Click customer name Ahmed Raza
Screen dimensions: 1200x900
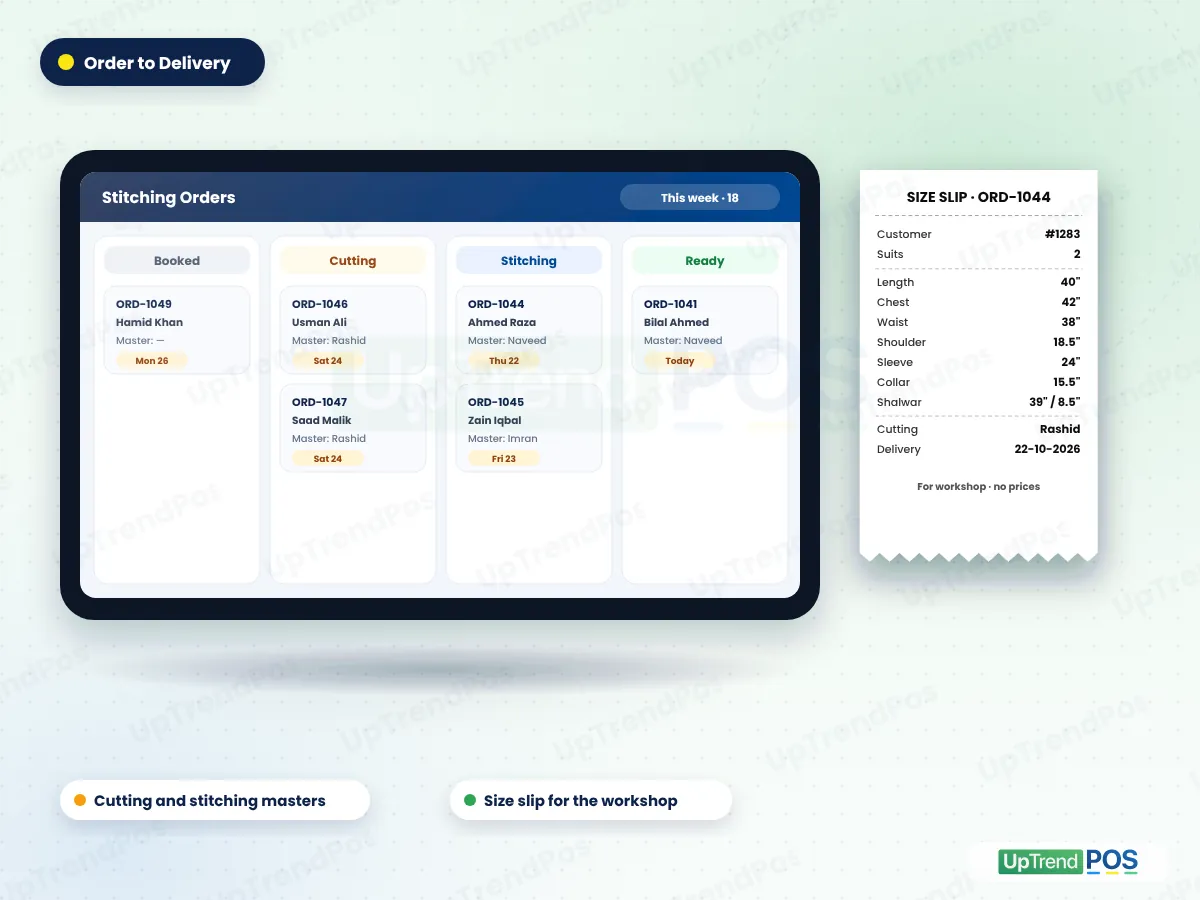click(x=502, y=322)
